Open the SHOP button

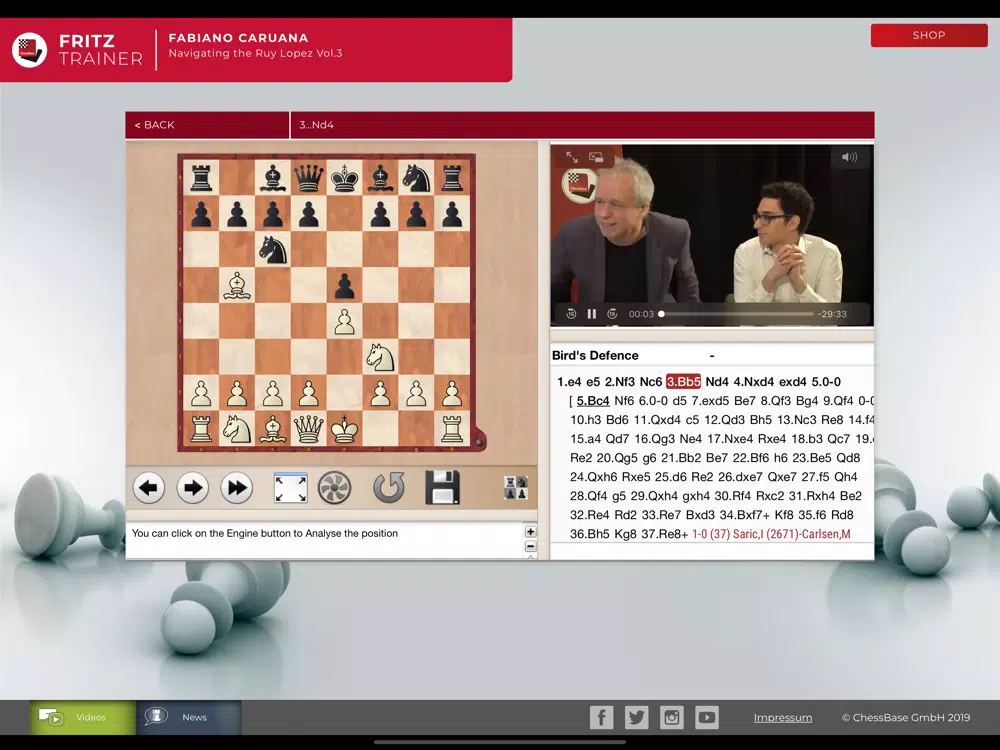pos(929,36)
